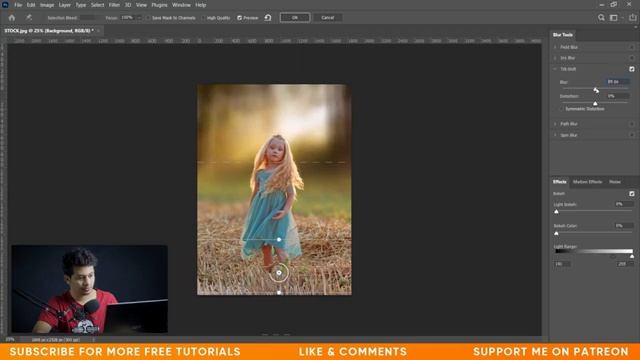Image resolution: width=640 pixels, height=360 pixels.
Task: Check Symmetric Distortion option
Action: tap(562, 109)
